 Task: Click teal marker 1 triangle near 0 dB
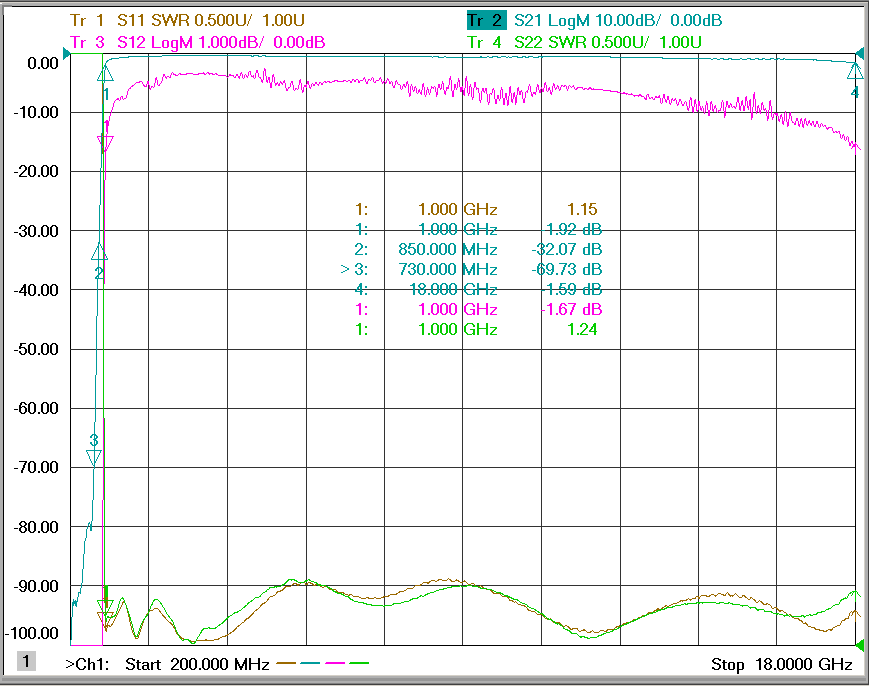click(105, 73)
